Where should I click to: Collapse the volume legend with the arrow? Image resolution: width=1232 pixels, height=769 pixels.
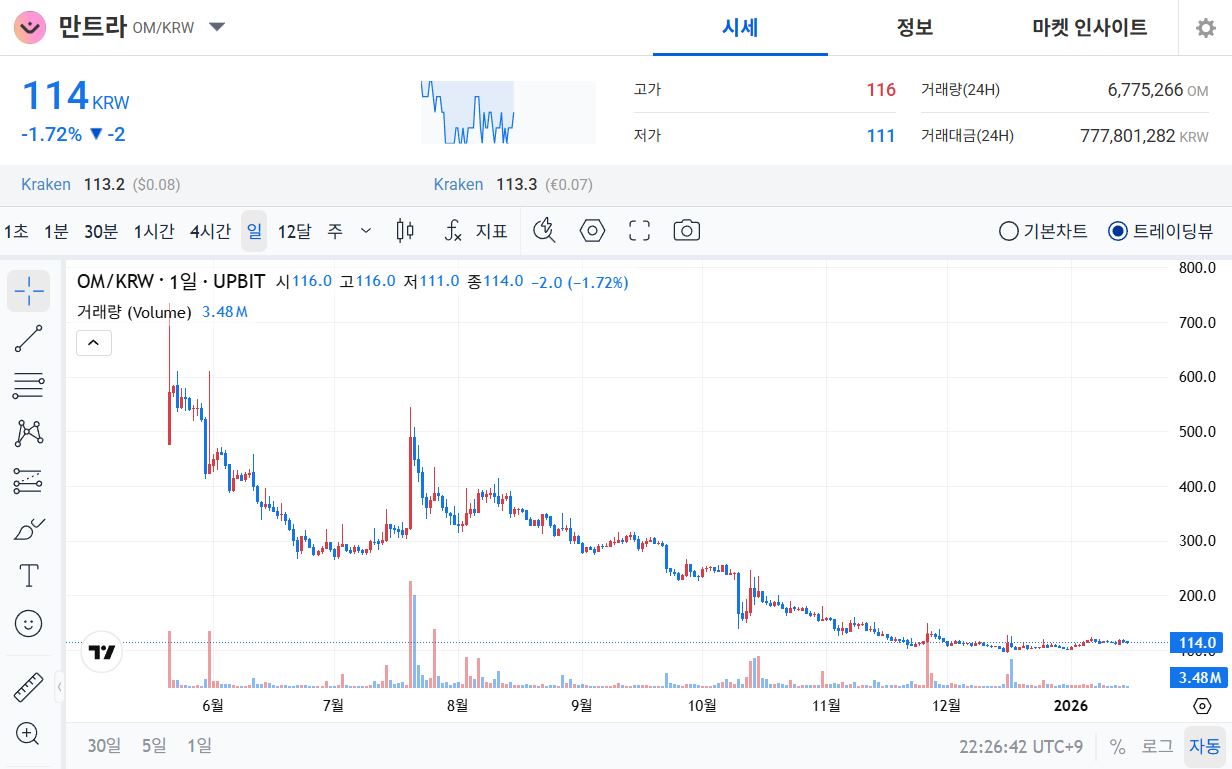click(94, 342)
